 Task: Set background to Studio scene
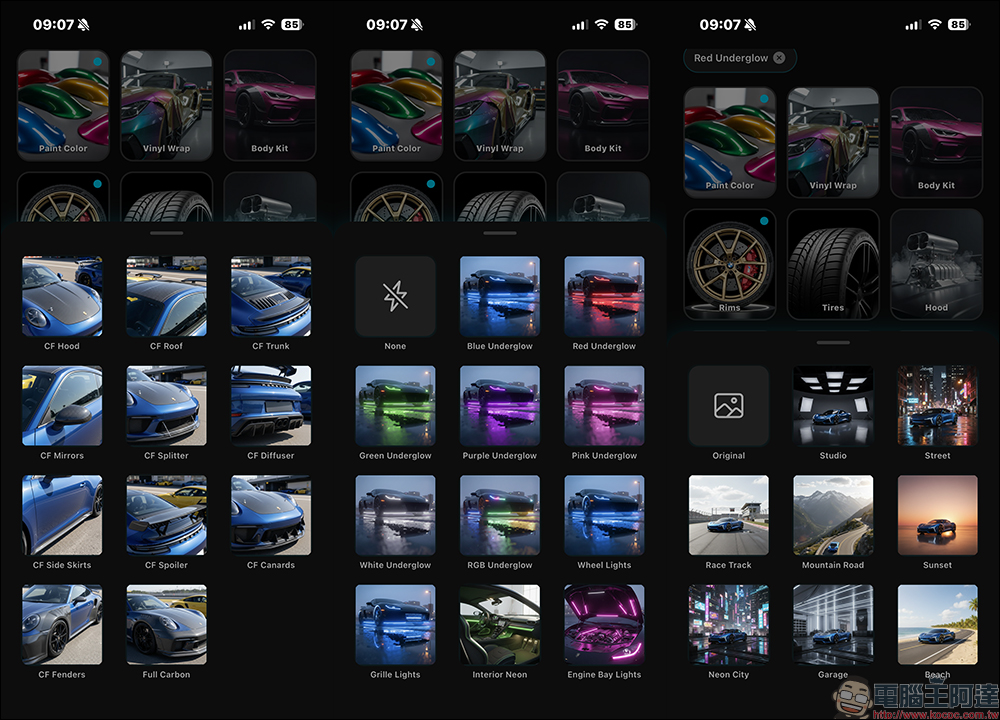[x=833, y=405]
